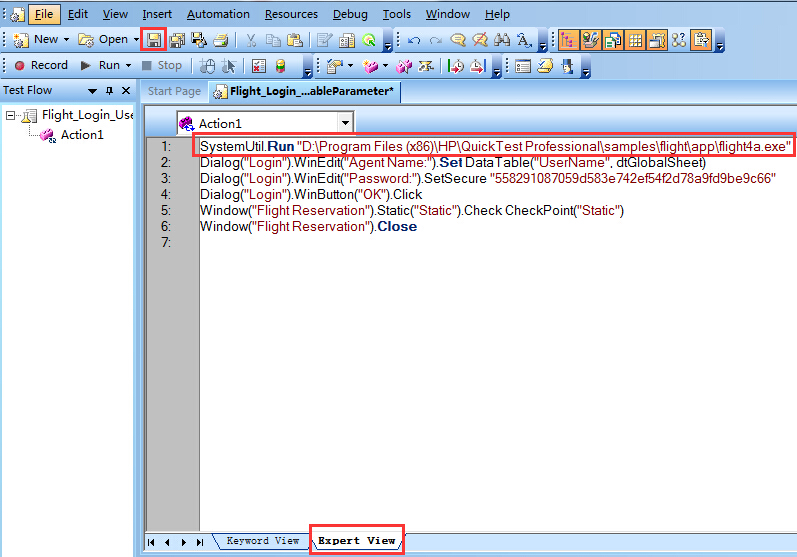Image resolution: width=797 pixels, height=557 pixels.
Task: Open the Action1 combo box dropdown
Action: tap(345, 122)
